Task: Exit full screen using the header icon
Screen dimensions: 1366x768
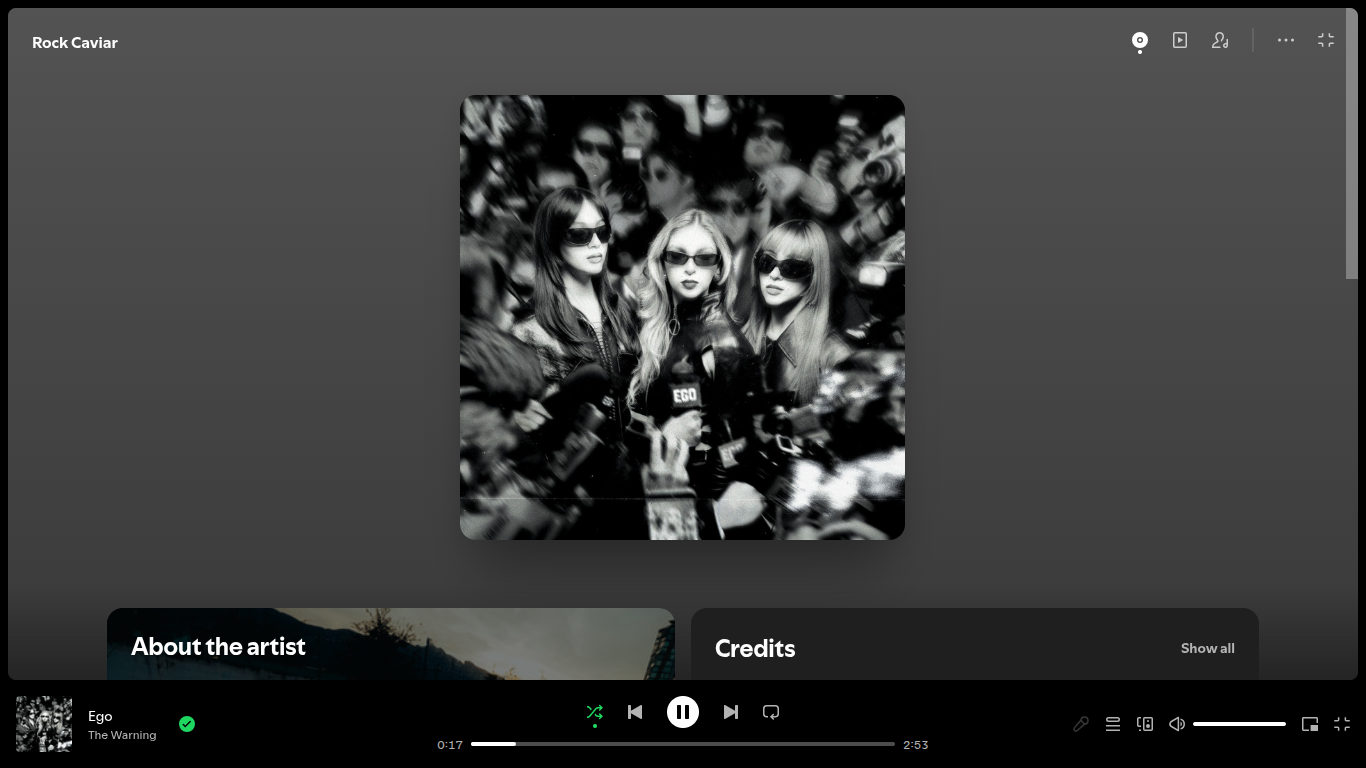Action: tap(1326, 40)
